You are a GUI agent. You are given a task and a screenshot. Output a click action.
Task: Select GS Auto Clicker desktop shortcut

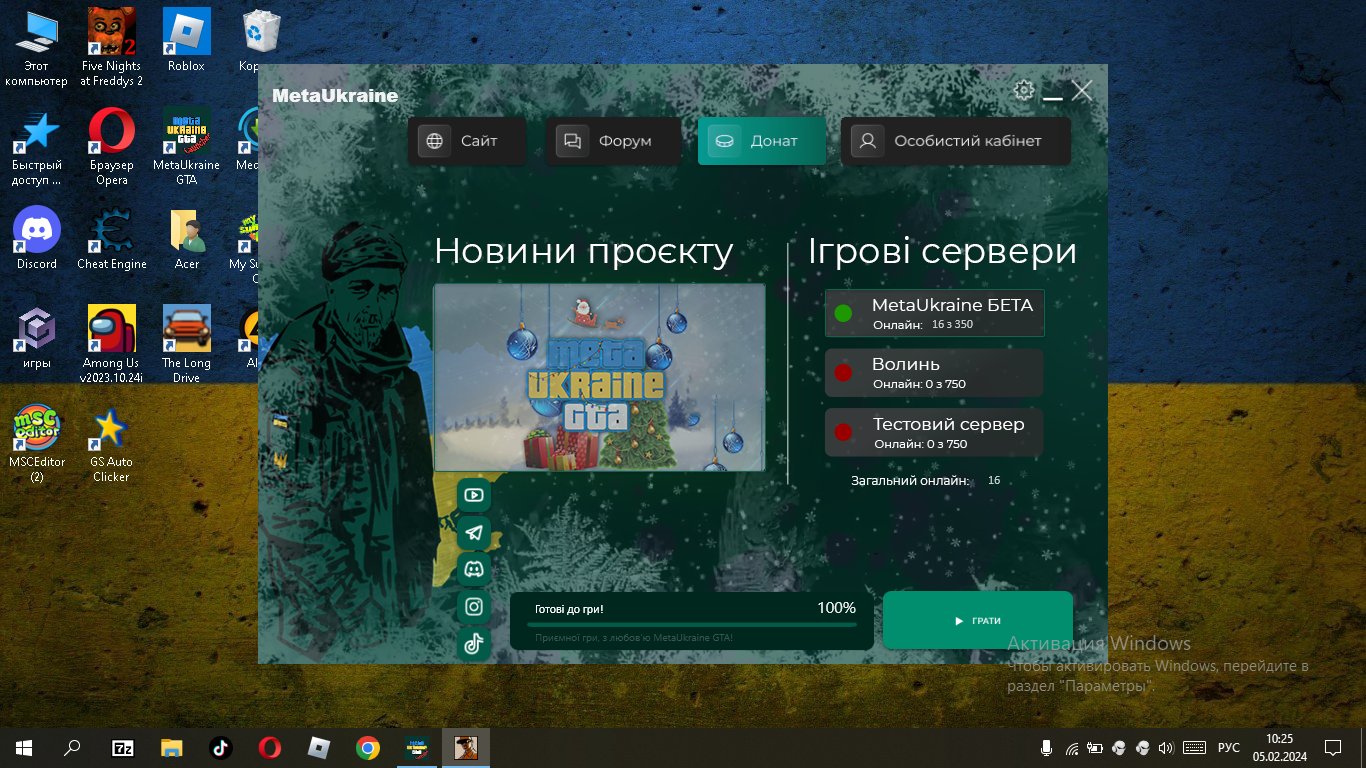(112, 444)
